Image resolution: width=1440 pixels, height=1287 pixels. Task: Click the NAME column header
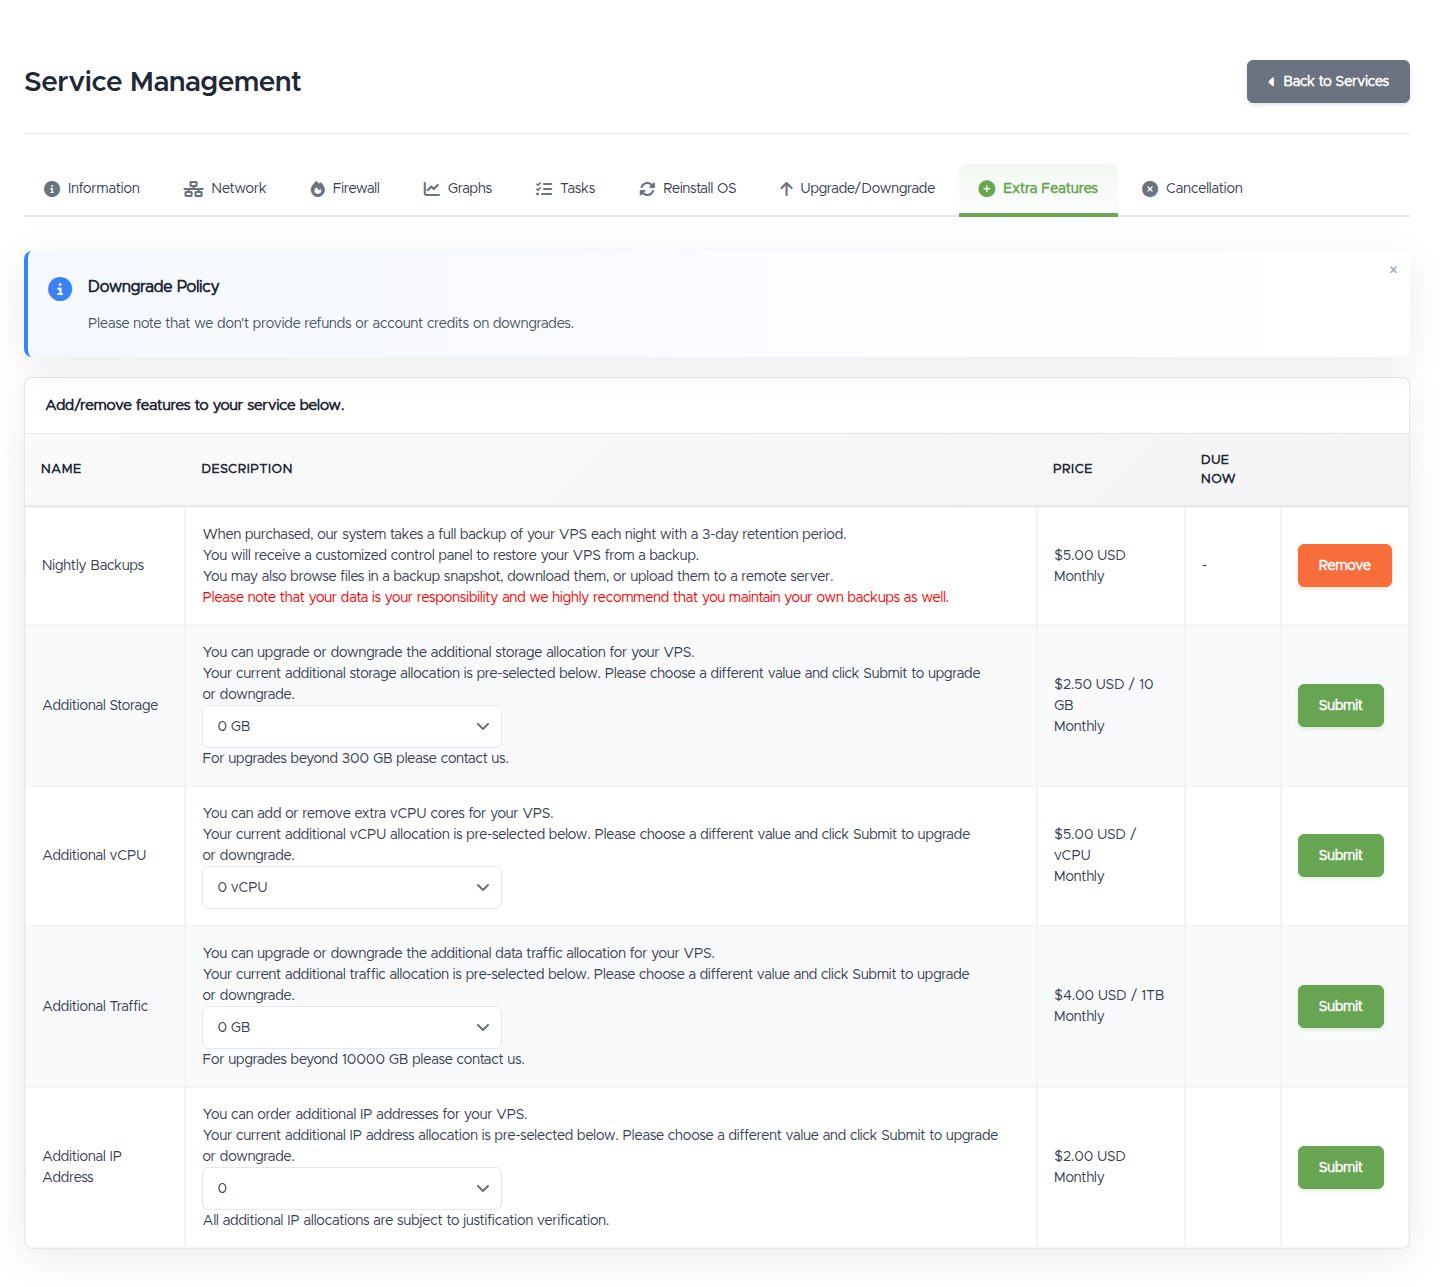click(x=61, y=469)
